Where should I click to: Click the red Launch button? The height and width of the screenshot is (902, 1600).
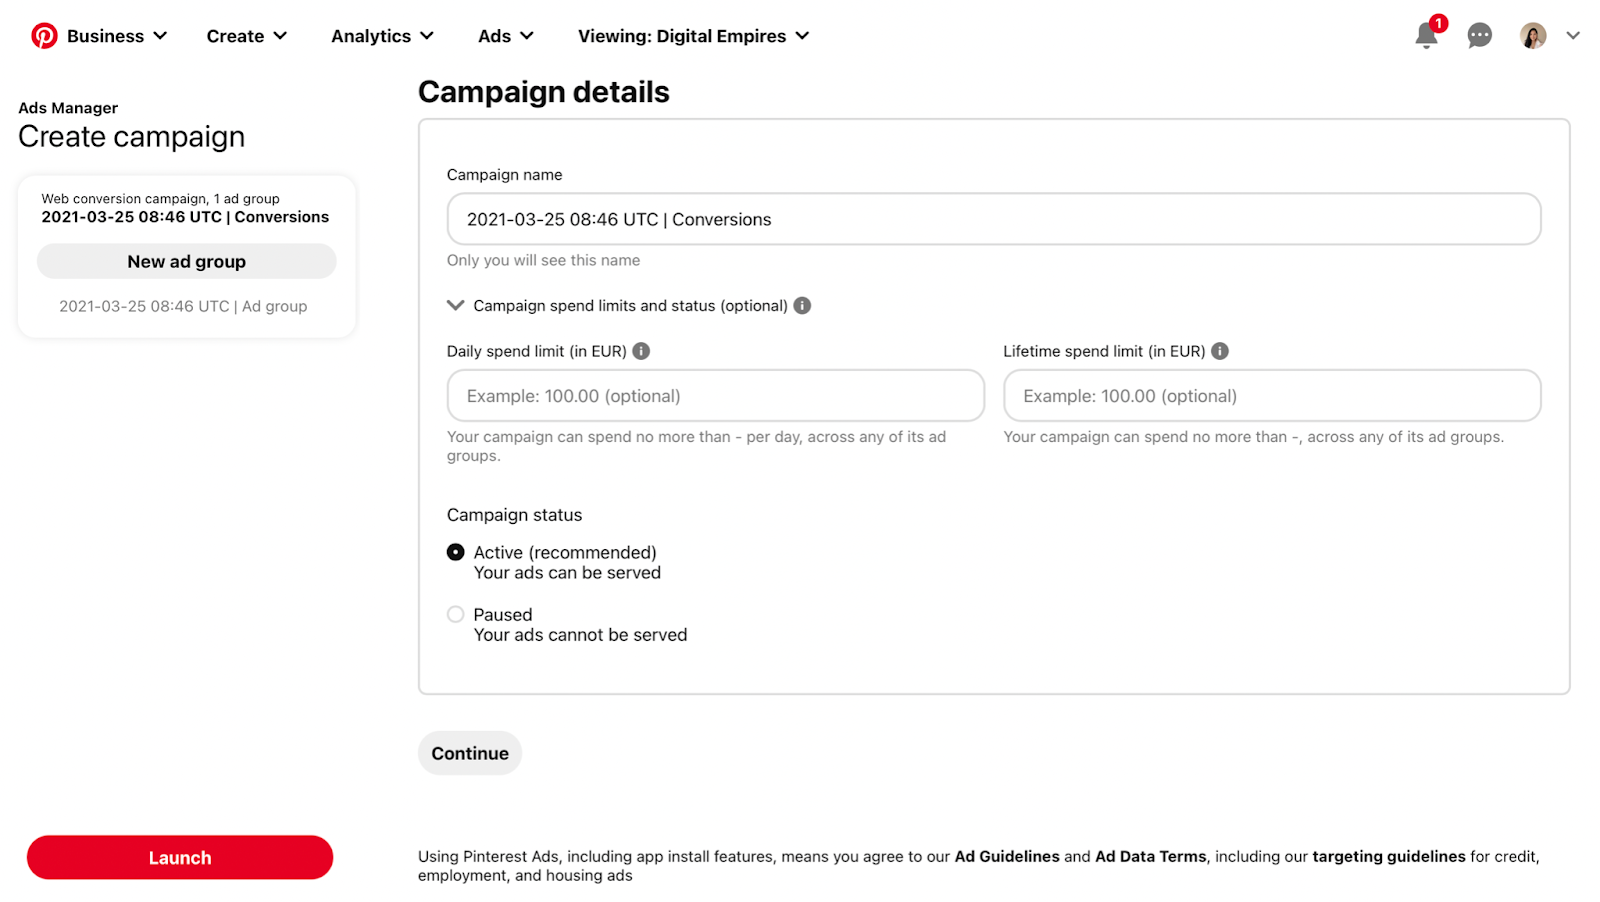(x=180, y=857)
